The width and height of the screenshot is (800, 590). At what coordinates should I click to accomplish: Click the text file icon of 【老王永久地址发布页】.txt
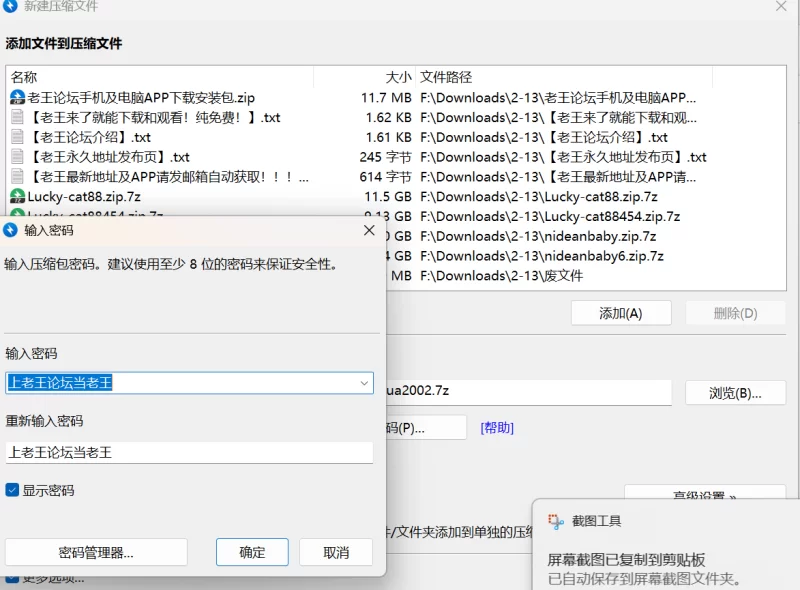coord(17,157)
